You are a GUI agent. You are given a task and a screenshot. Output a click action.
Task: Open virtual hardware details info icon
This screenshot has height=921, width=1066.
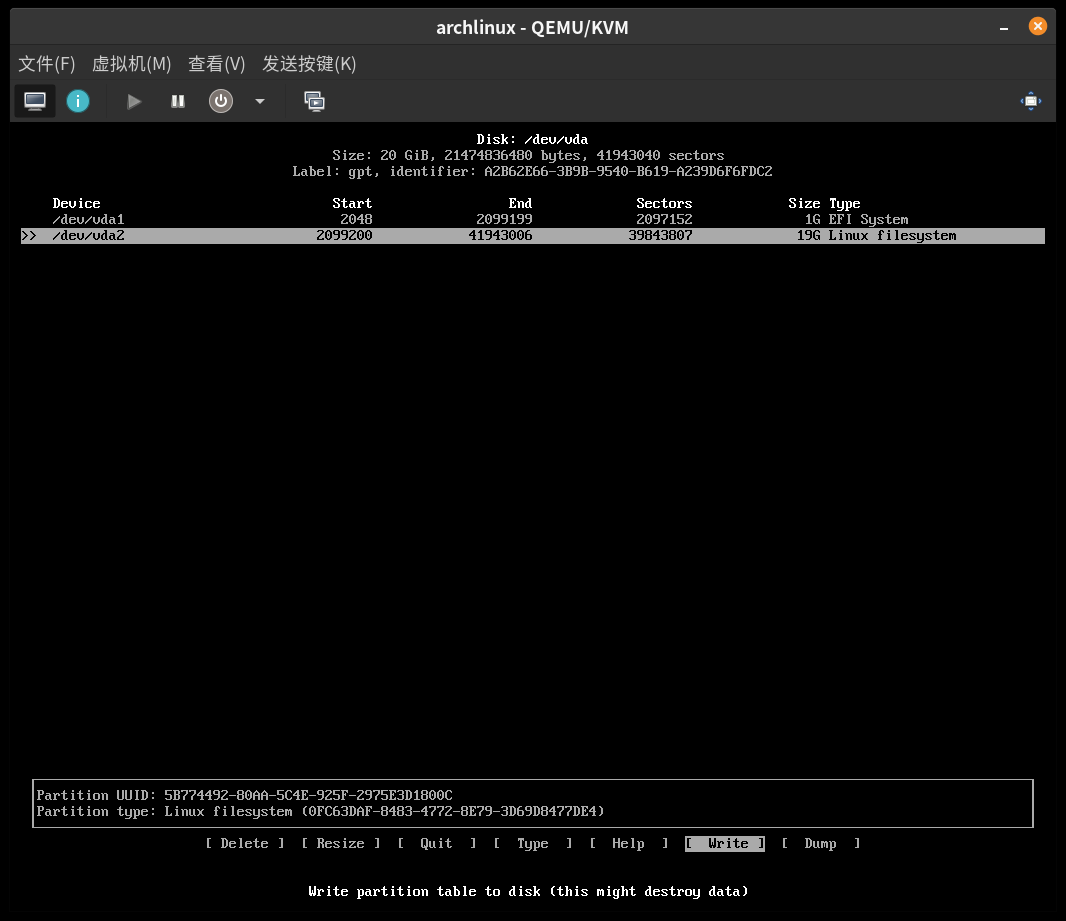coord(78,101)
